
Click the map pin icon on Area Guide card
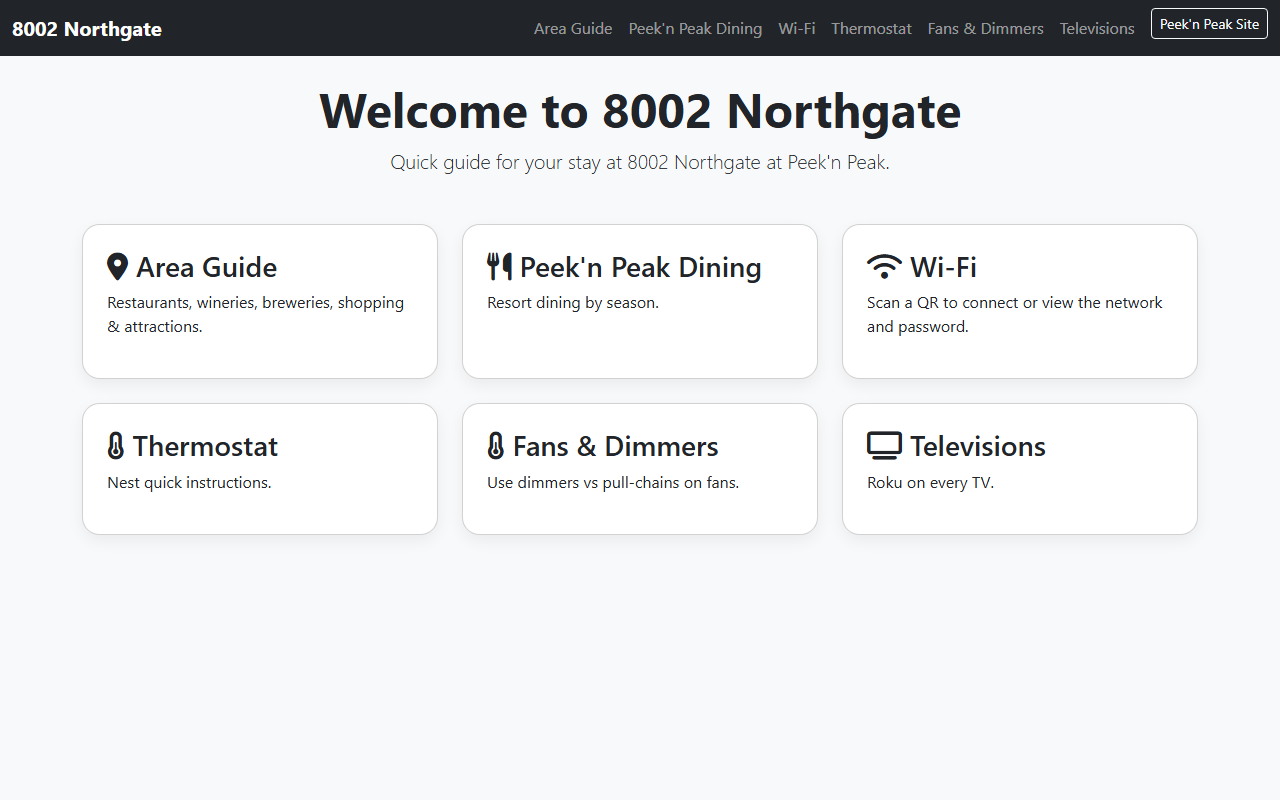[x=117, y=267]
